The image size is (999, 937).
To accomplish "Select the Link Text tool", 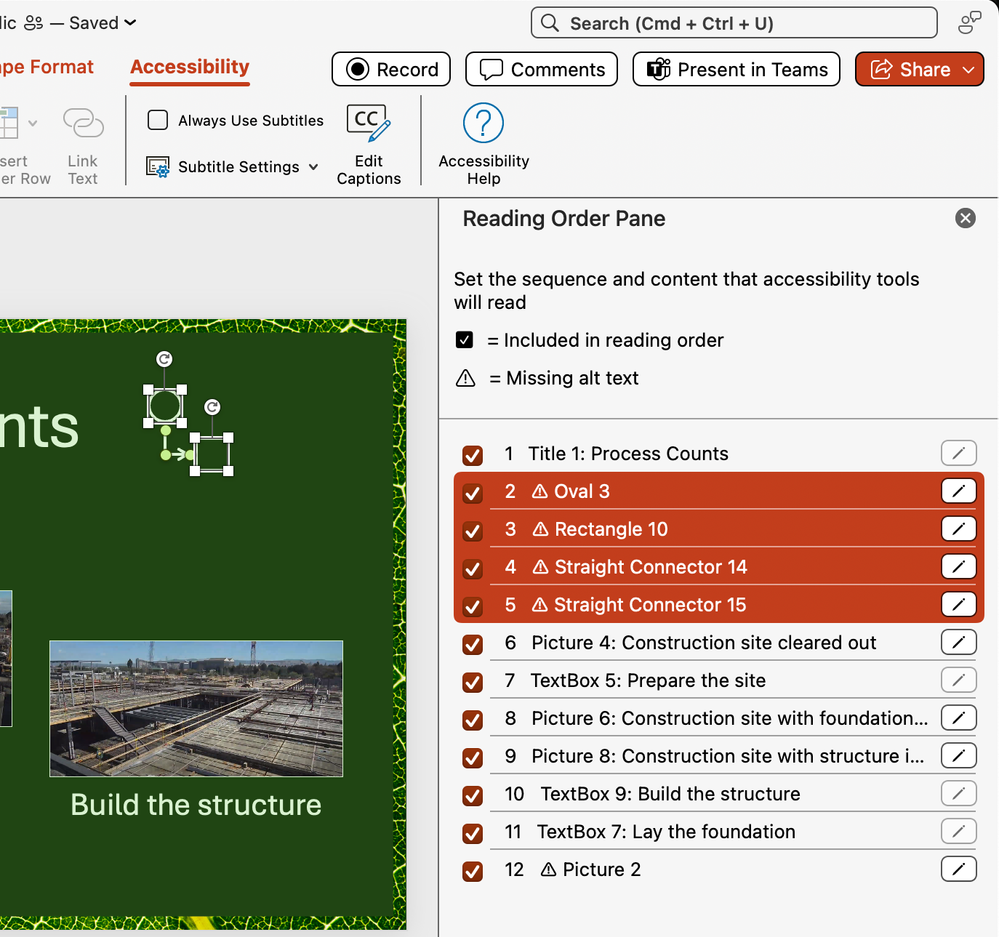I will pyautogui.click(x=82, y=142).
